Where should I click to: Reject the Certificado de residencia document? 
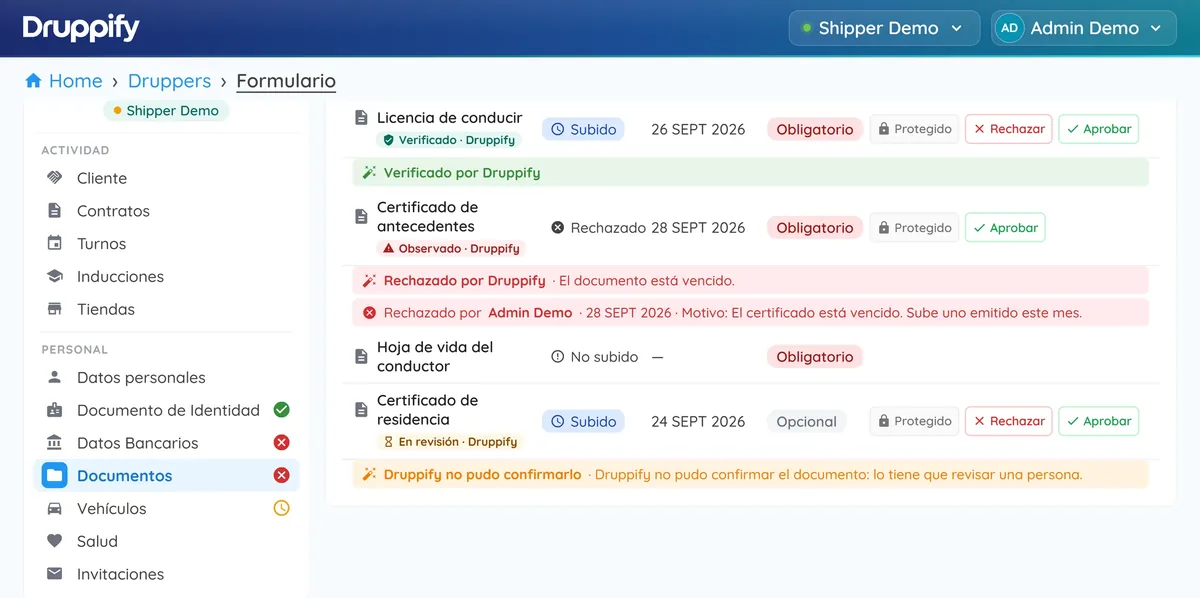point(1008,421)
